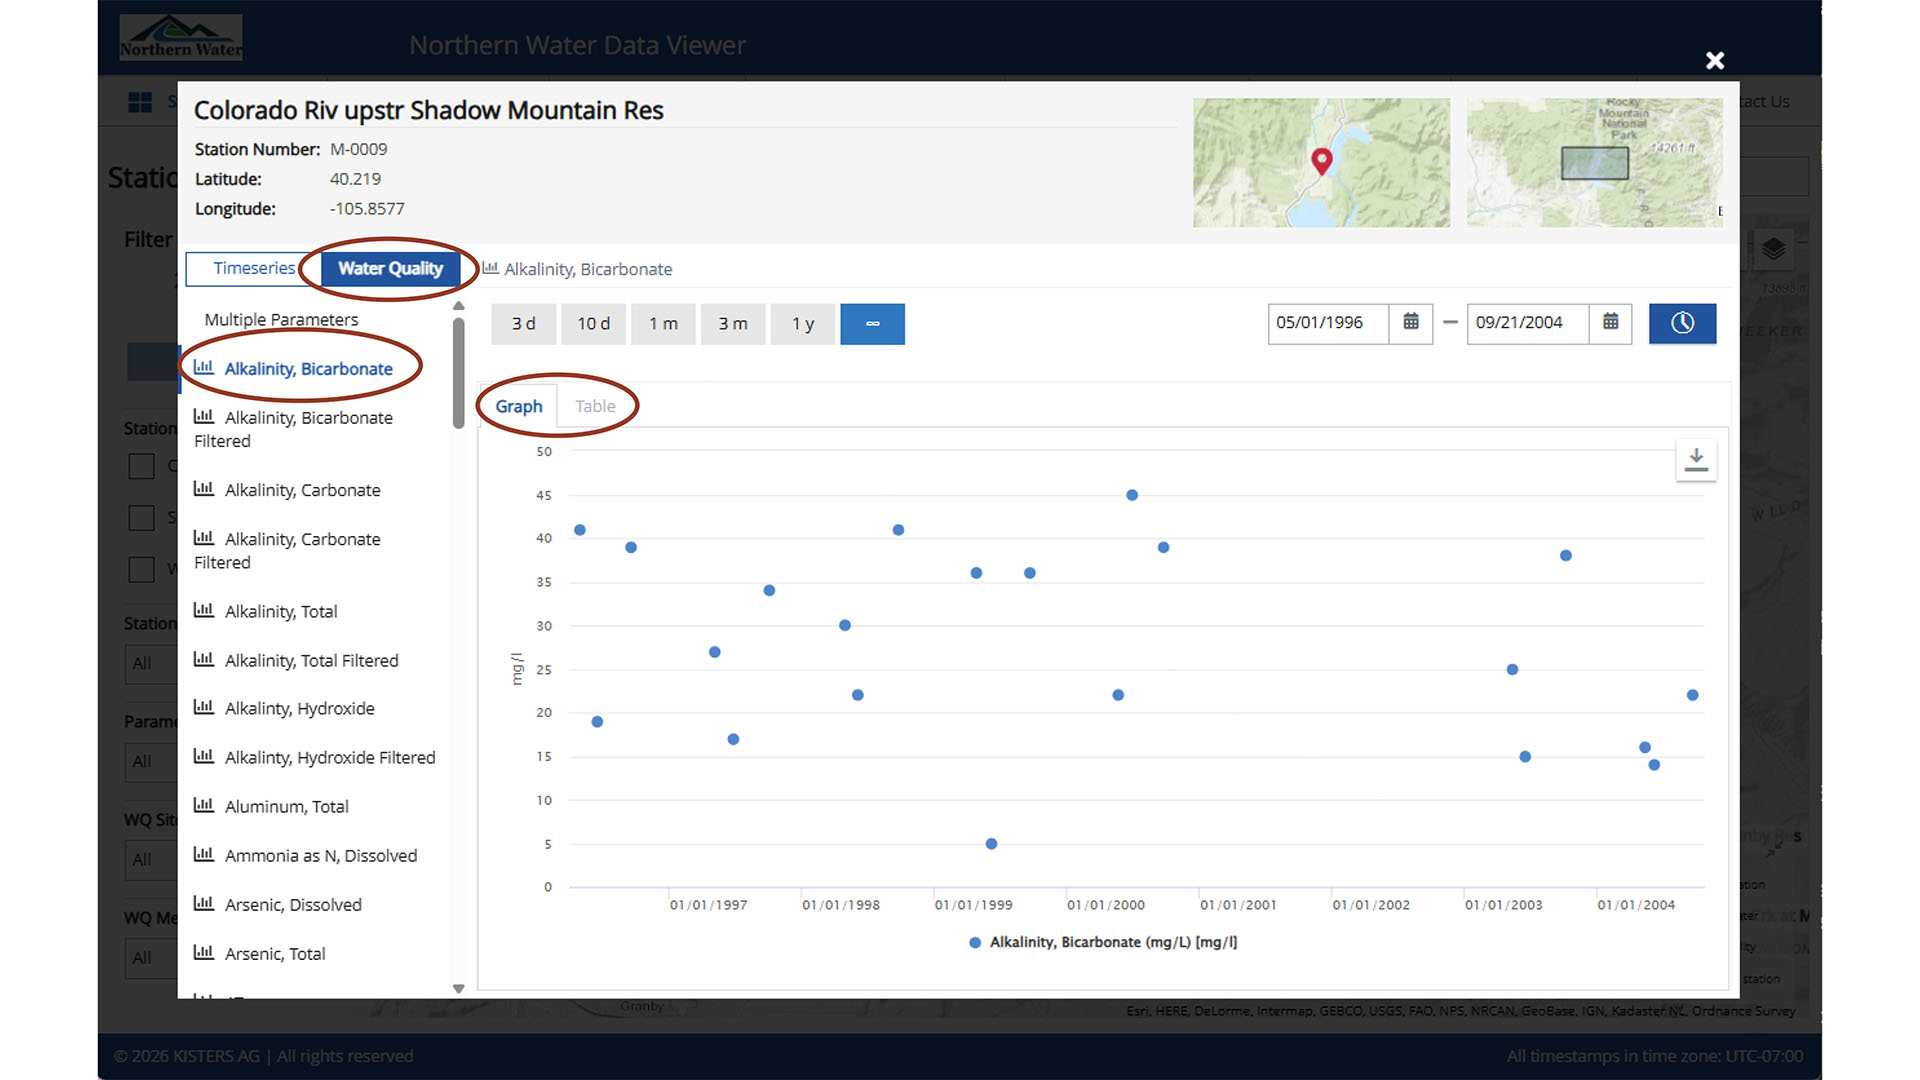Image resolution: width=1920 pixels, height=1080 pixels.
Task: Open the station location map thumbnail
Action: 1321,162
